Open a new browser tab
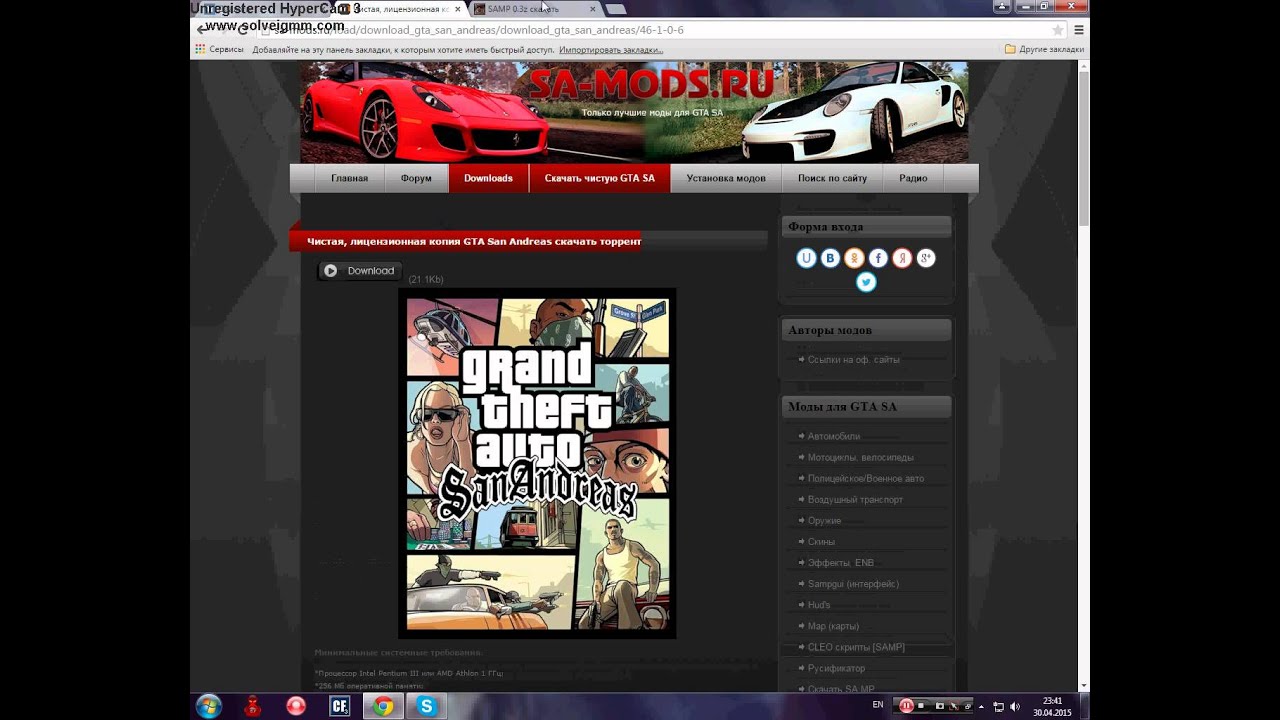The image size is (1280, 720). coord(616,9)
